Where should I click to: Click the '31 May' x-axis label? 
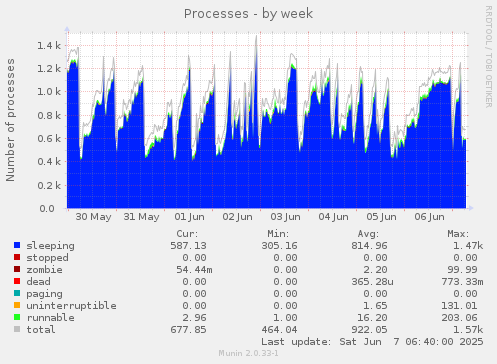(x=141, y=217)
